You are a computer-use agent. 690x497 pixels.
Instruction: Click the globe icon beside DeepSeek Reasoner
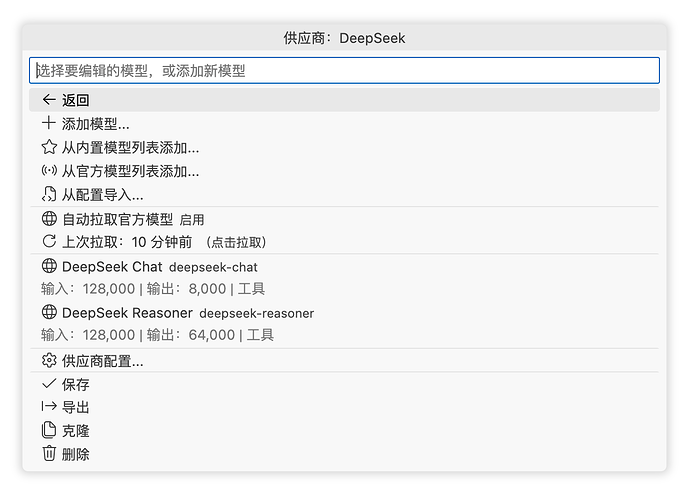point(49,312)
